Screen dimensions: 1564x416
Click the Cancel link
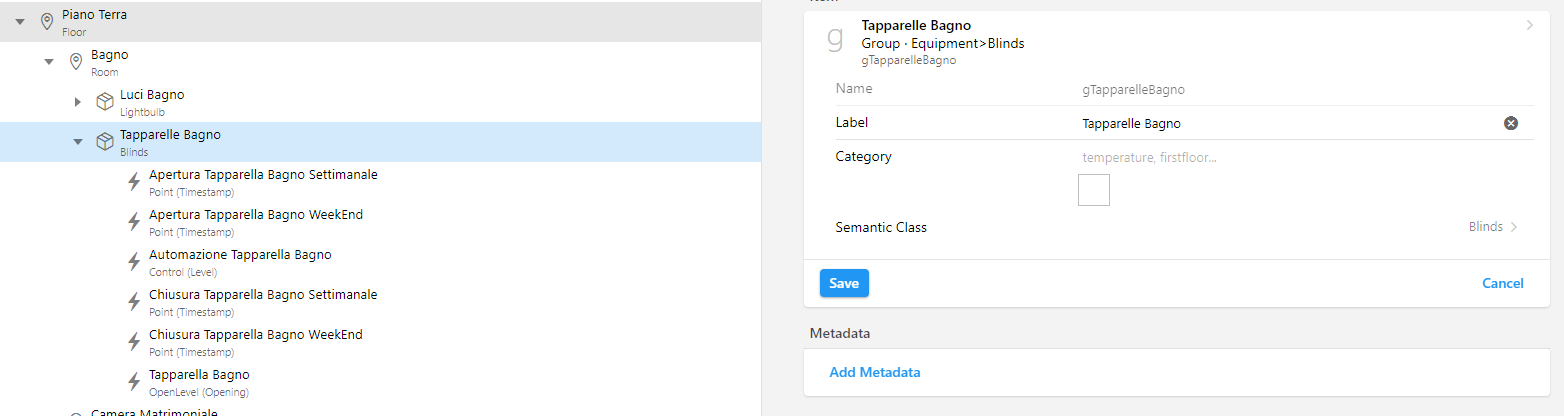coord(1502,284)
